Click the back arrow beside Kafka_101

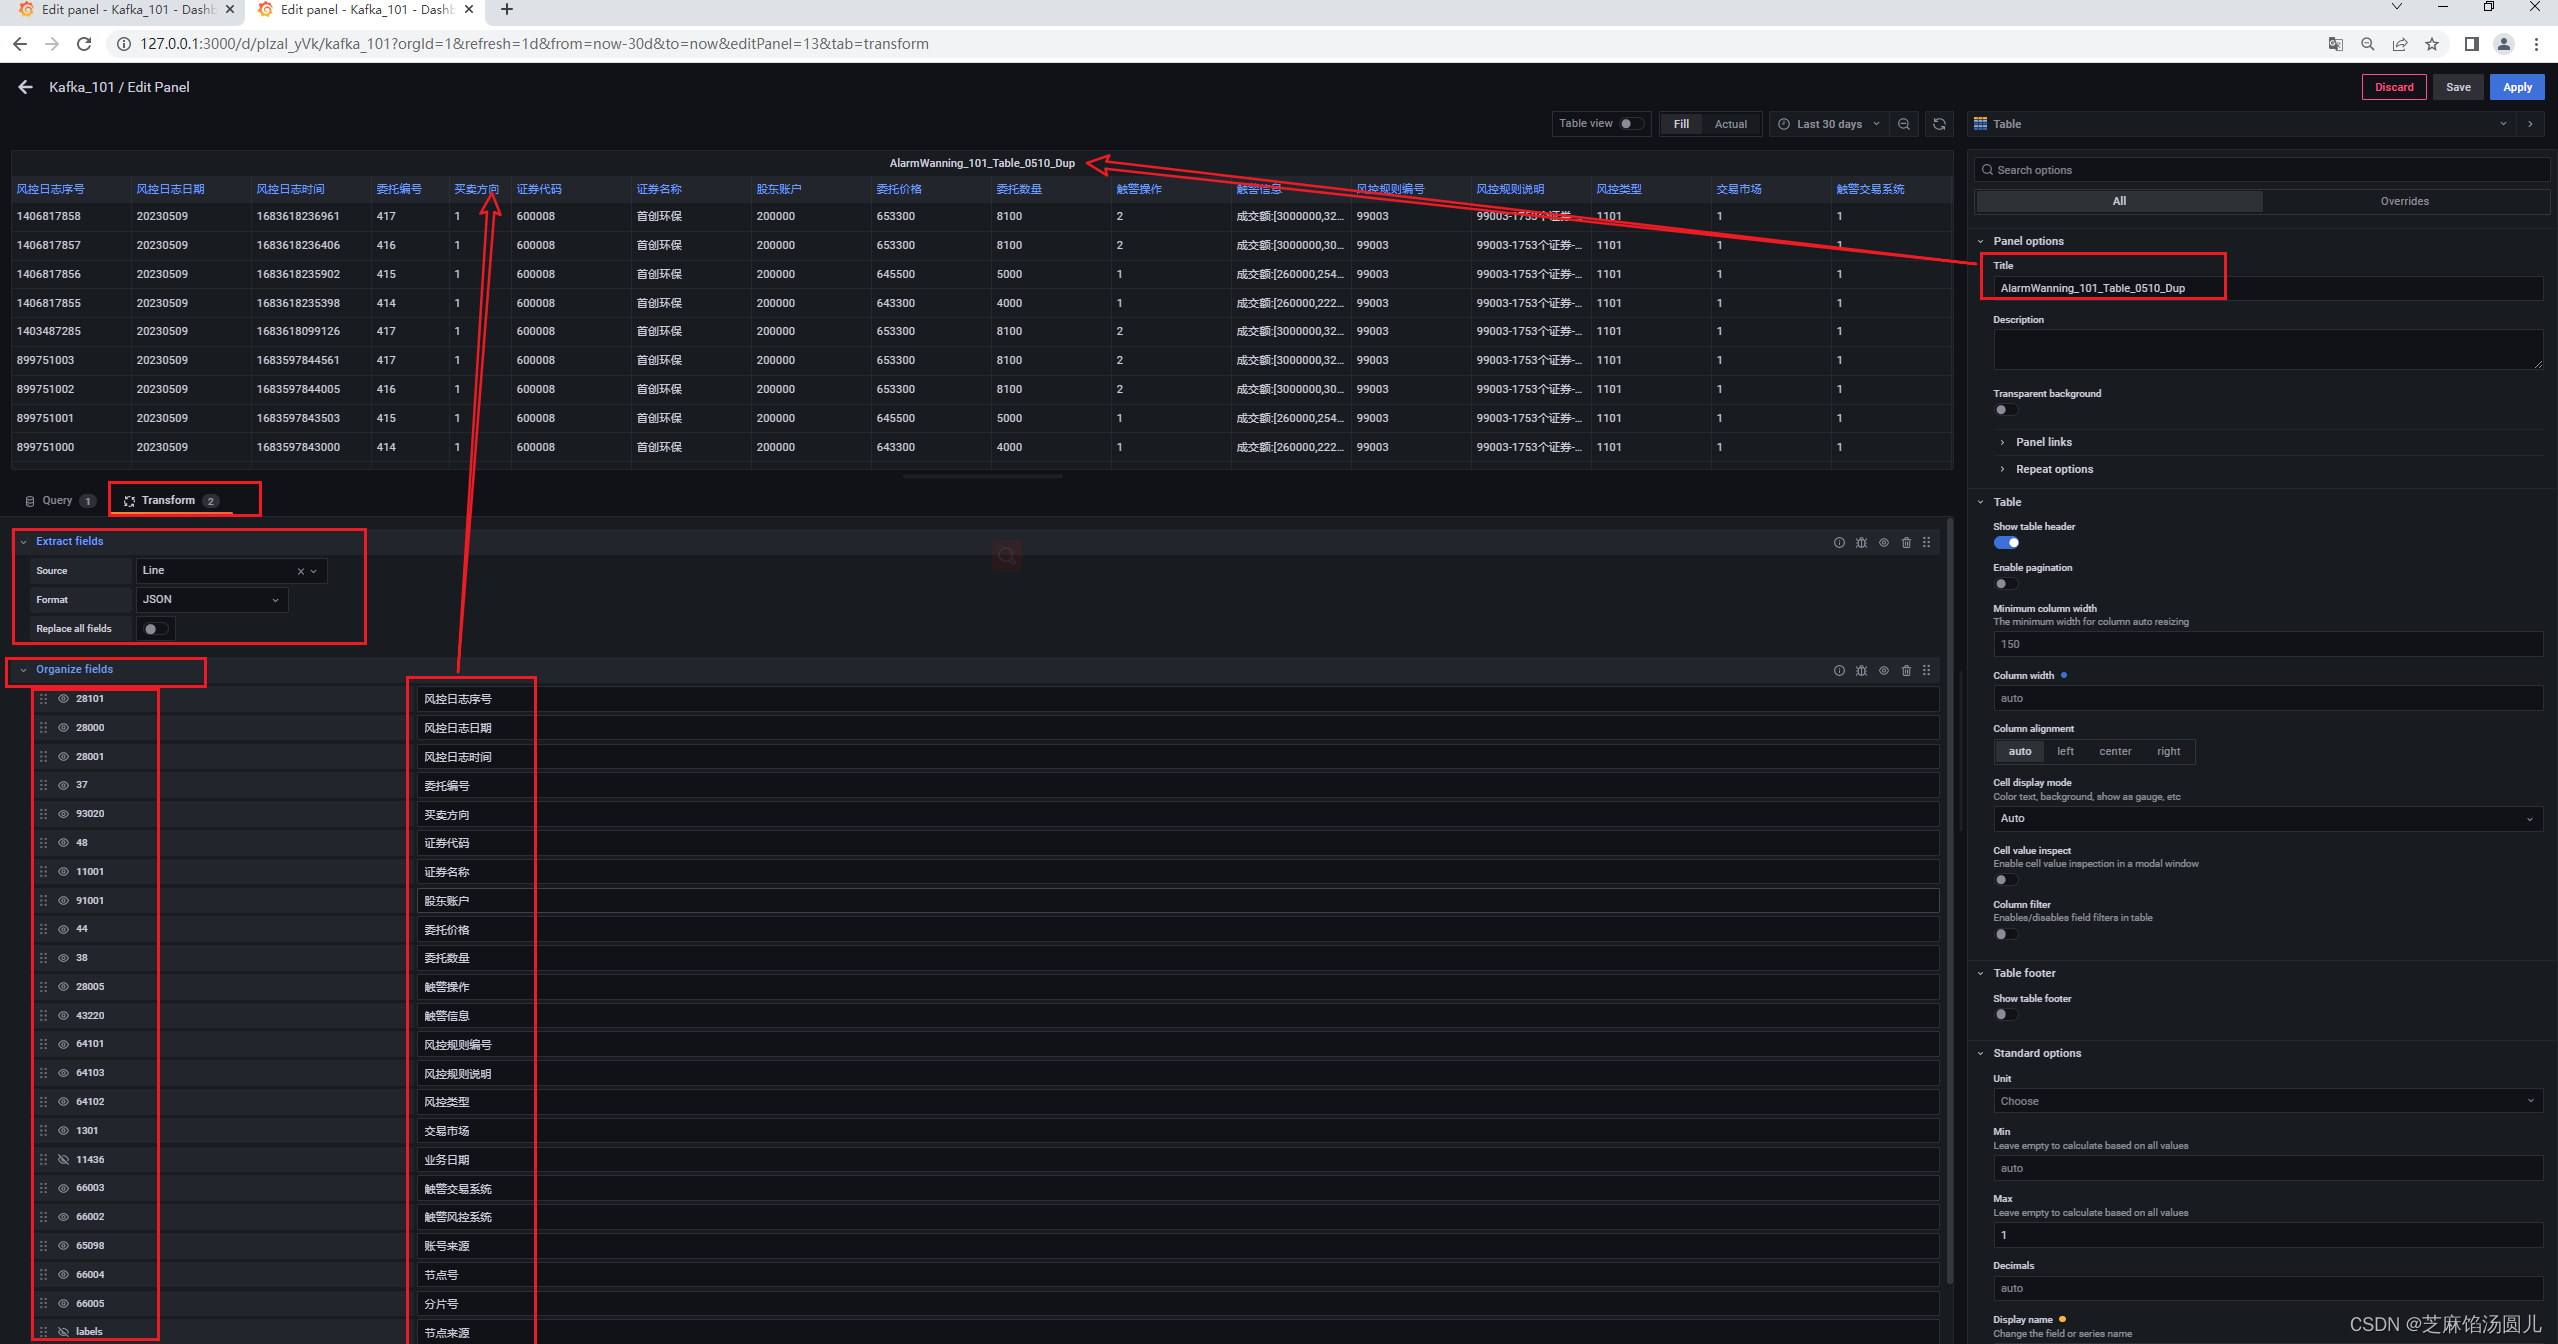point(25,87)
